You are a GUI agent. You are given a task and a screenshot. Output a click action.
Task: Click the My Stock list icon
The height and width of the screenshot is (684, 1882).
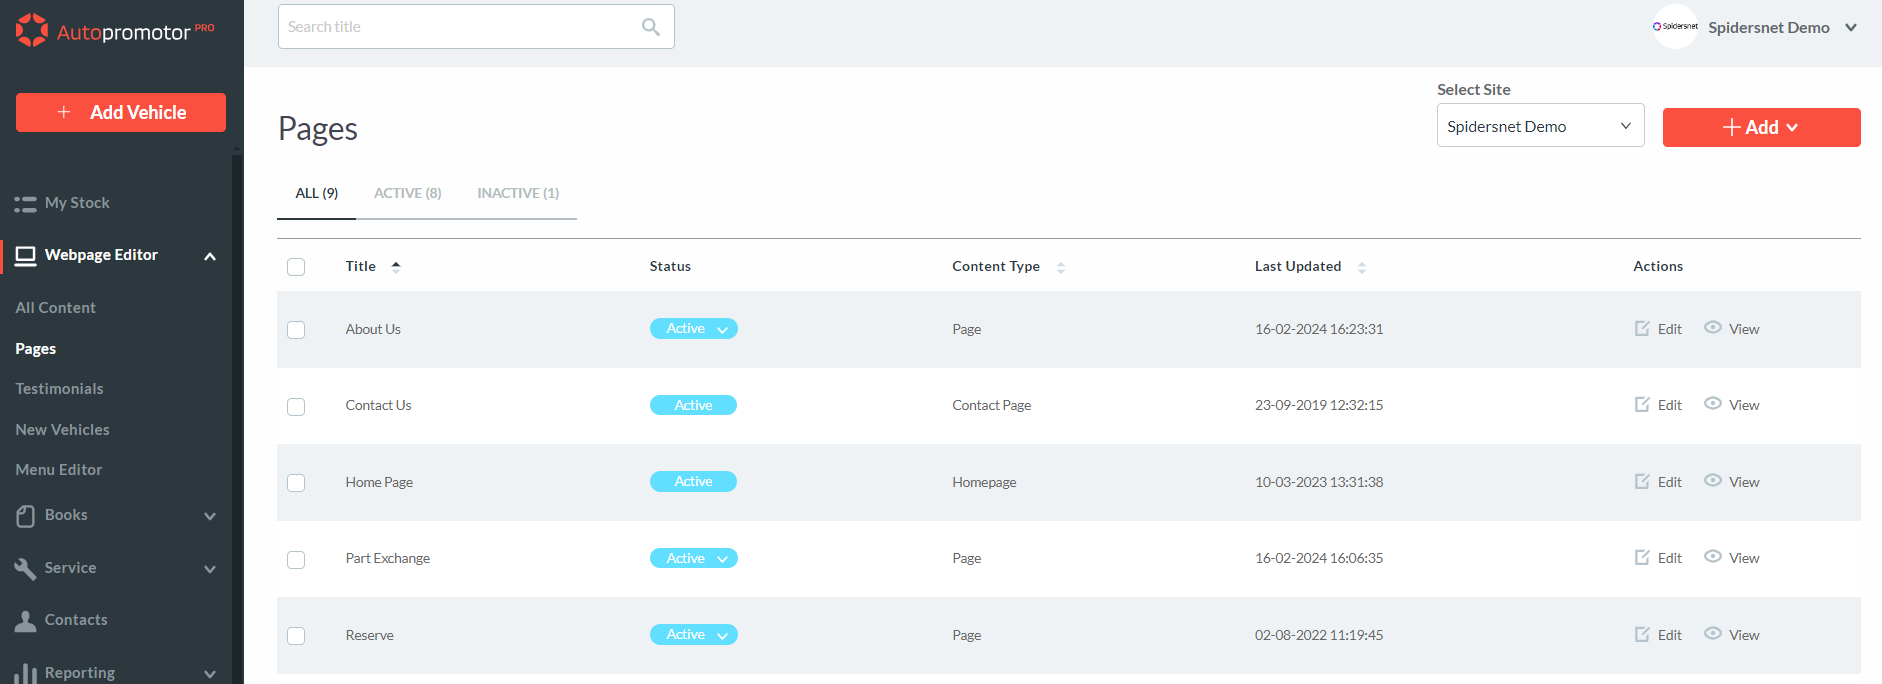tap(26, 204)
